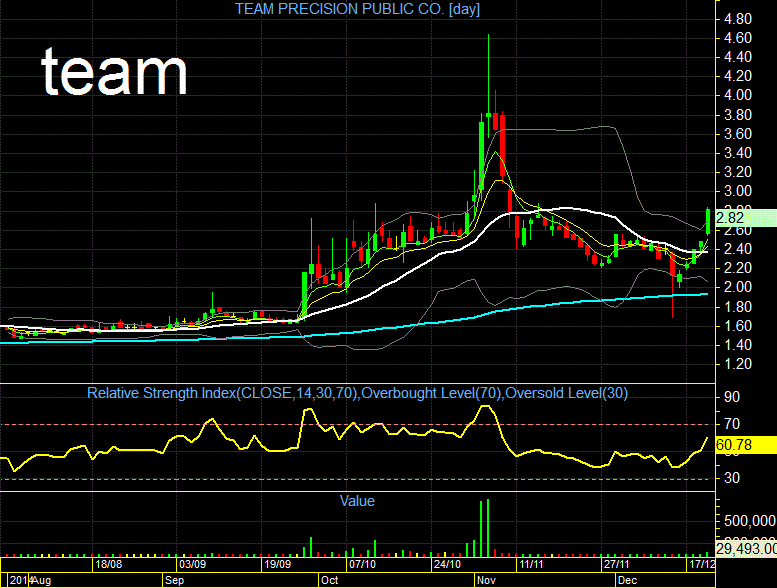777x588 pixels.
Task: Click the 07/10 date marker
Action: (362, 564)
